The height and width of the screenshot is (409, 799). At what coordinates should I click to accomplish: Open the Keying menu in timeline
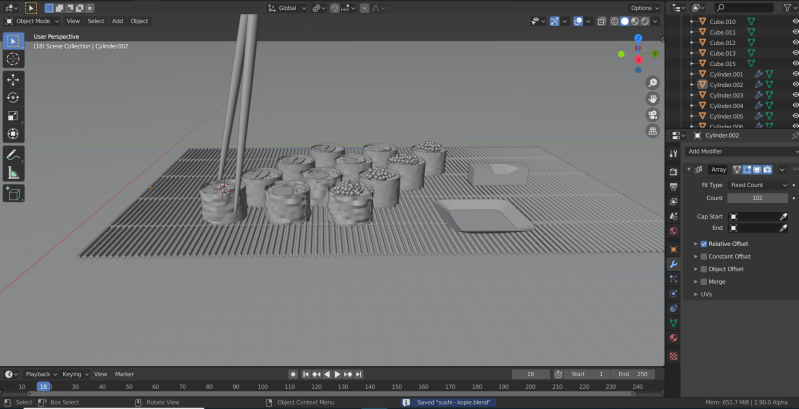[x=75, y=374]
